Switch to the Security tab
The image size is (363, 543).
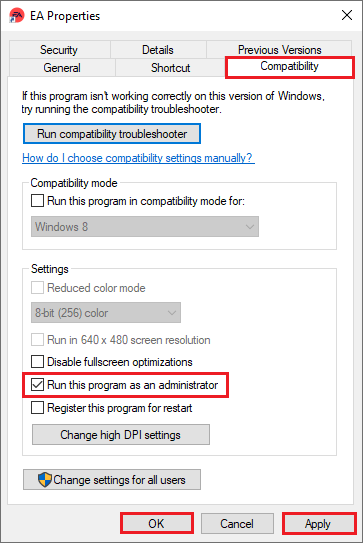click(59, 50)
